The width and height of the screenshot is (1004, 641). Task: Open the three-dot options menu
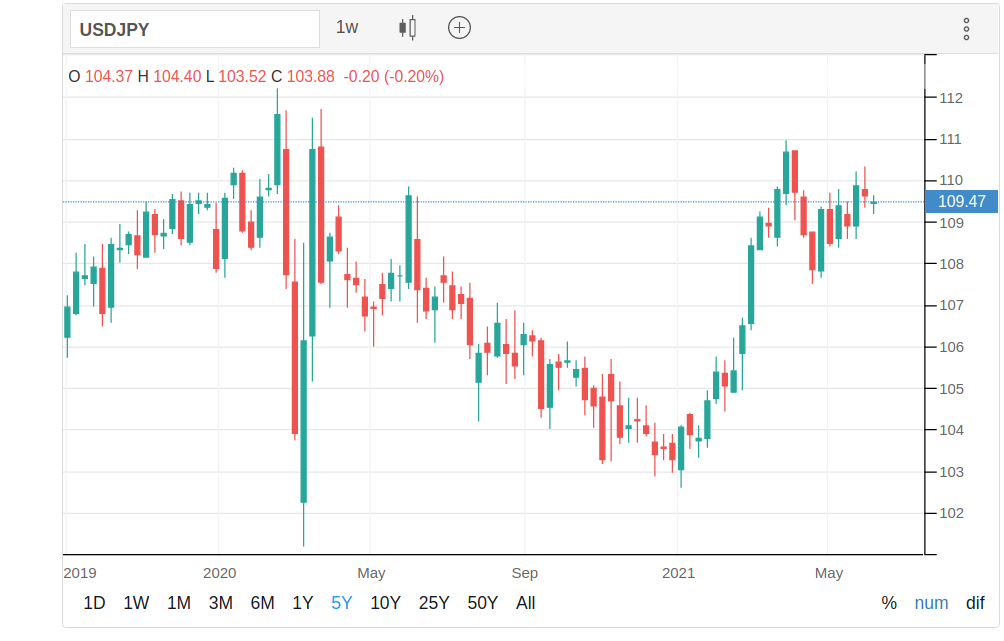pos(966,29)
